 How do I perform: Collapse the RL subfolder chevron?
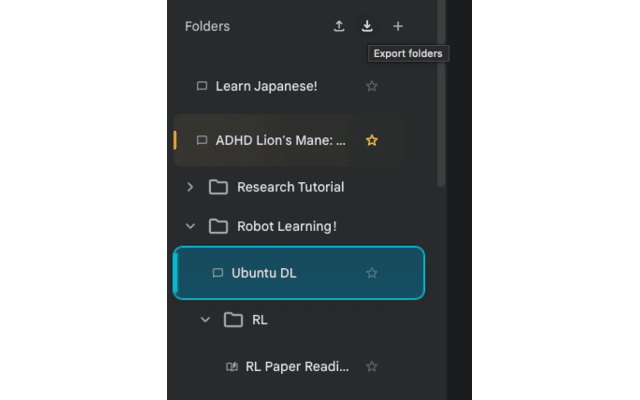pyautogui.click(x=205, y=320)
